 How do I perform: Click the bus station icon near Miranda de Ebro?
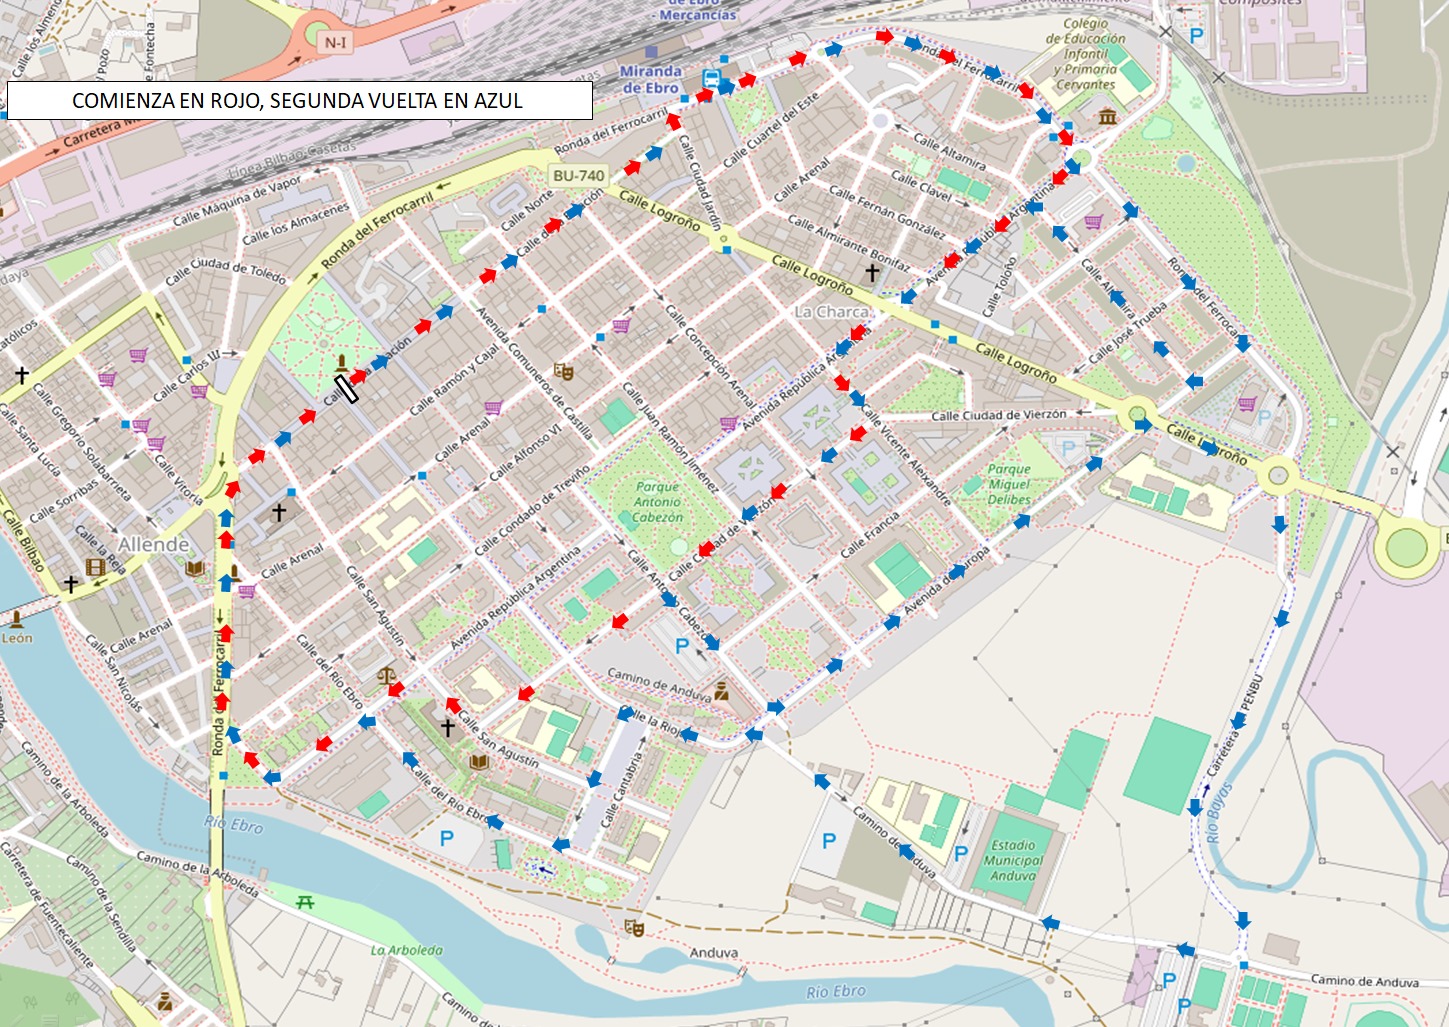[x=711, y=79]
